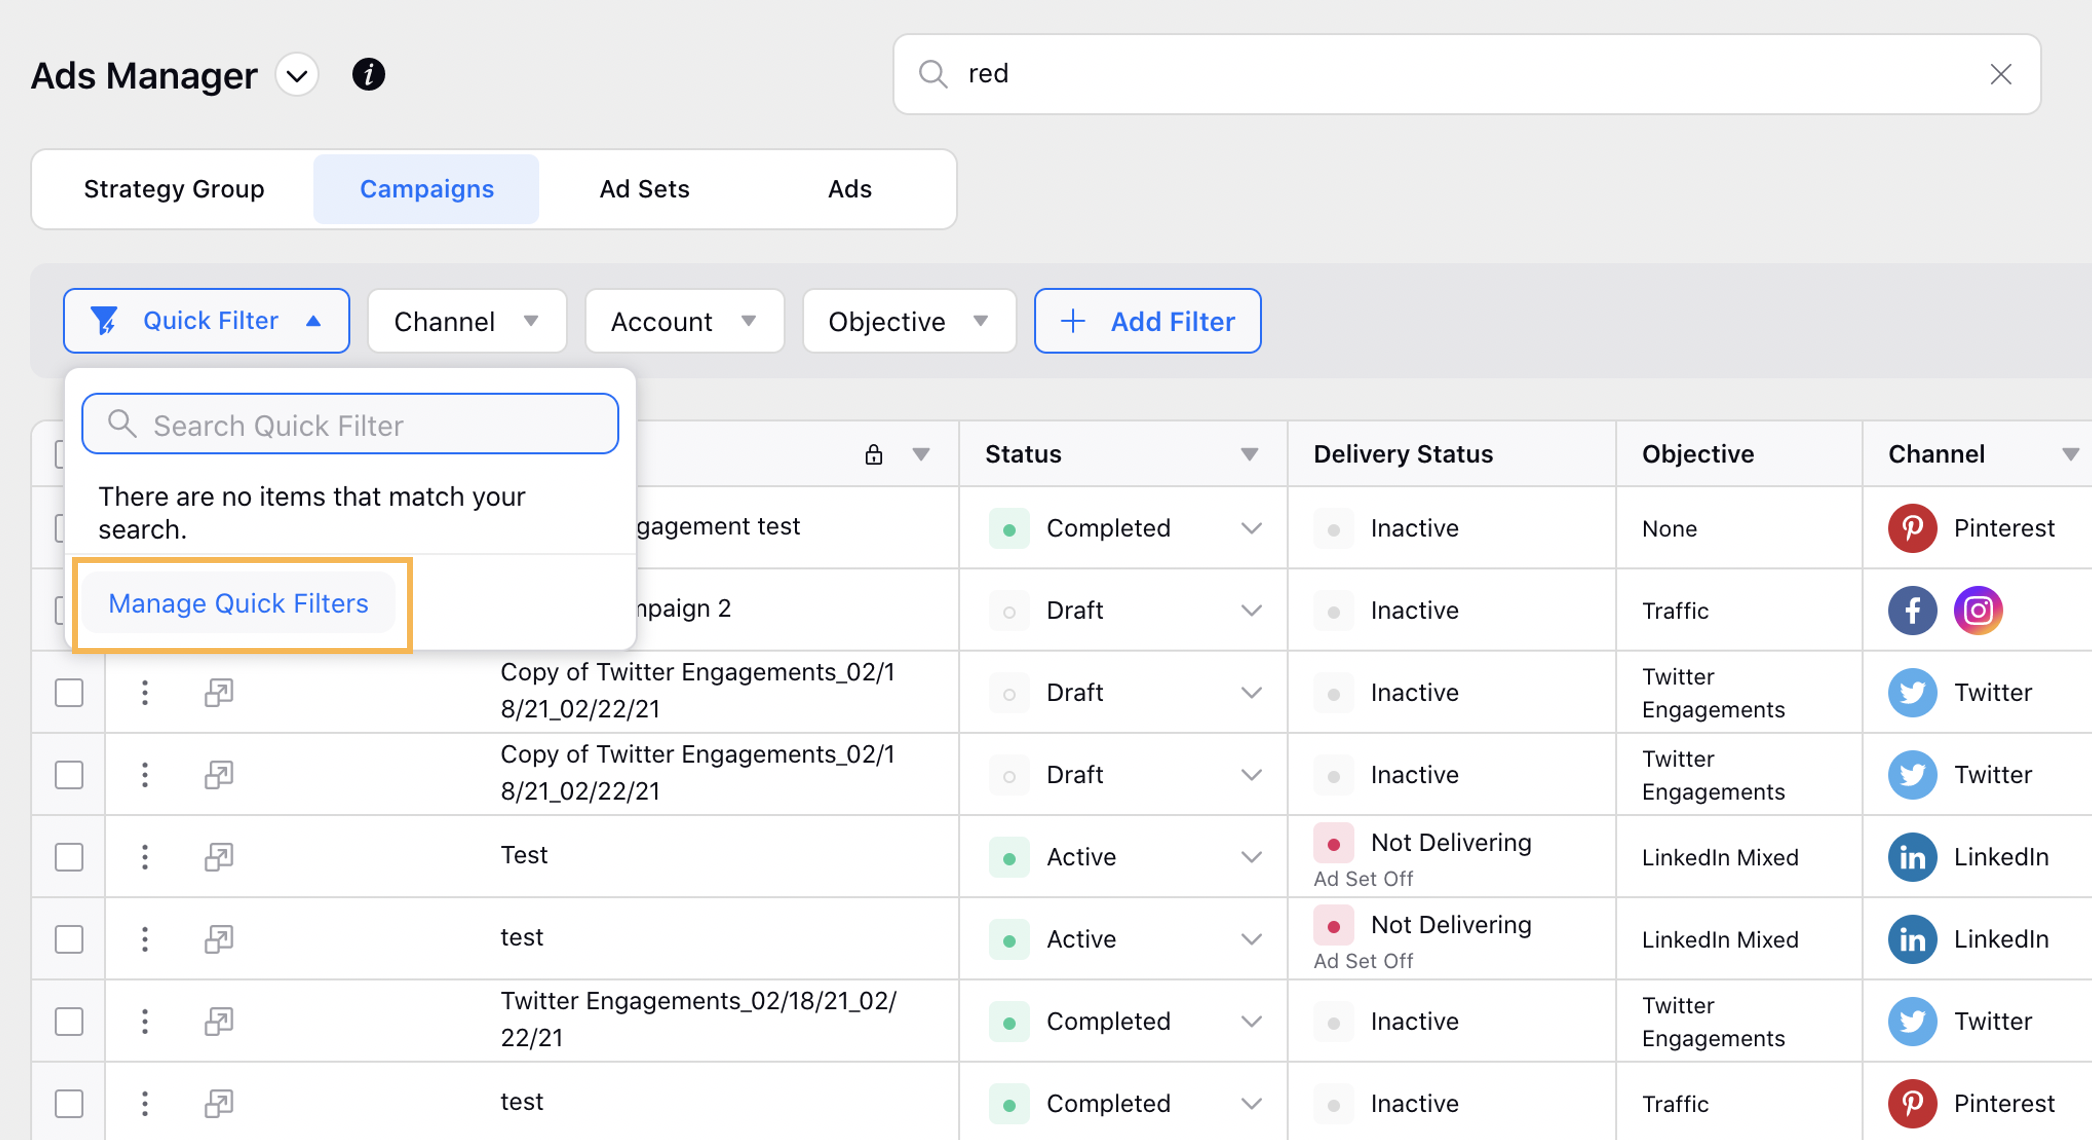Image resolution: width=2092 pixels, height=1140 pixels.
Task: Click the Instagram channel icon
Action: [x=1978, y=610]
